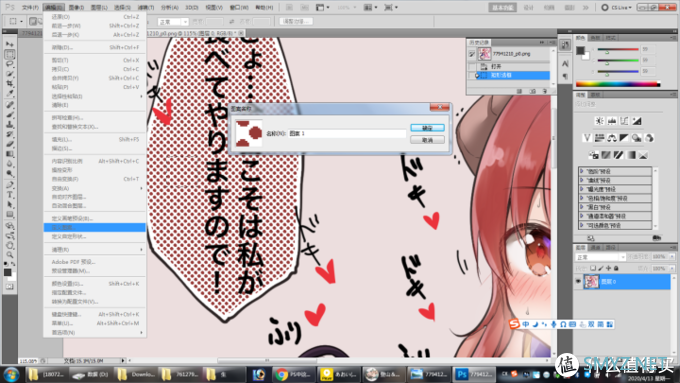Select the Crop tool
This screenshot has height=383, width=680.
10,83
